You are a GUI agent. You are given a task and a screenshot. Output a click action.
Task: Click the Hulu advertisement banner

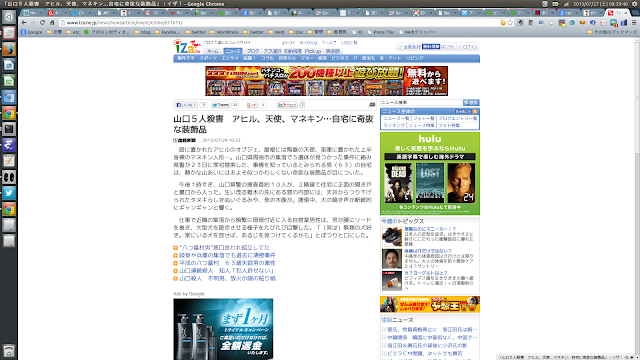tap(430, 173)
